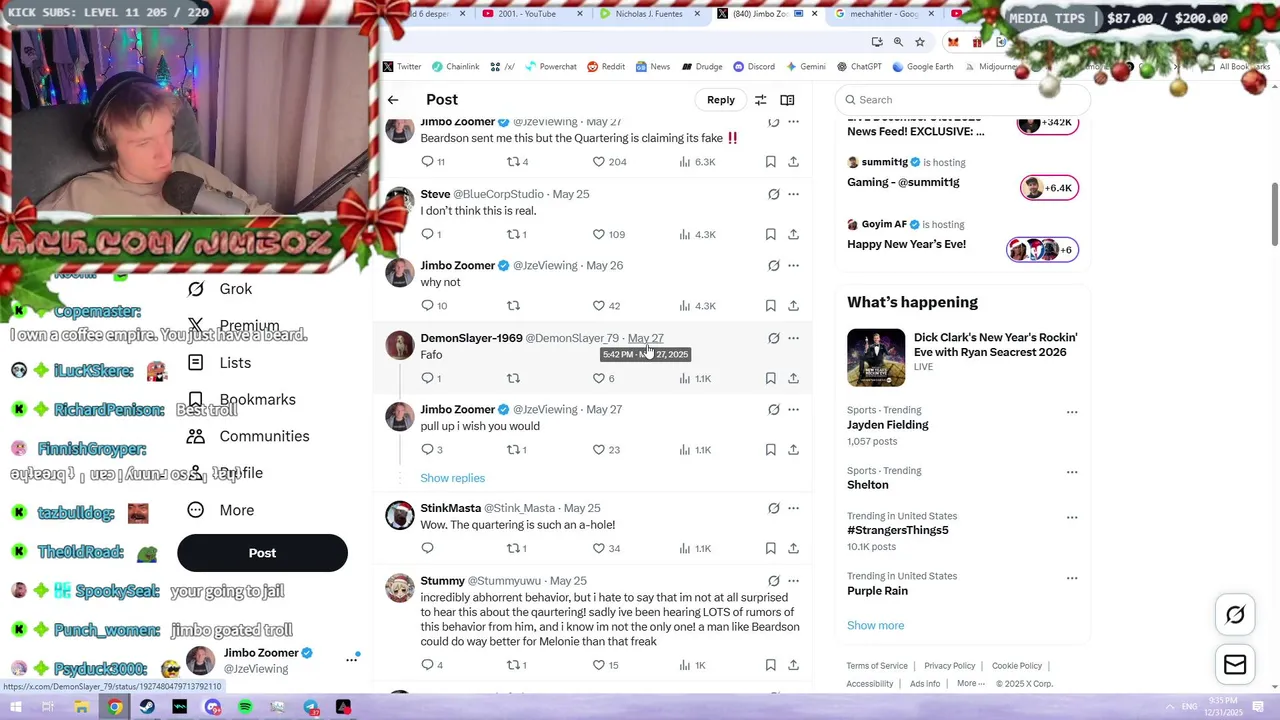Focus the X Search field

pyautogui.click(x=962, y=100)
